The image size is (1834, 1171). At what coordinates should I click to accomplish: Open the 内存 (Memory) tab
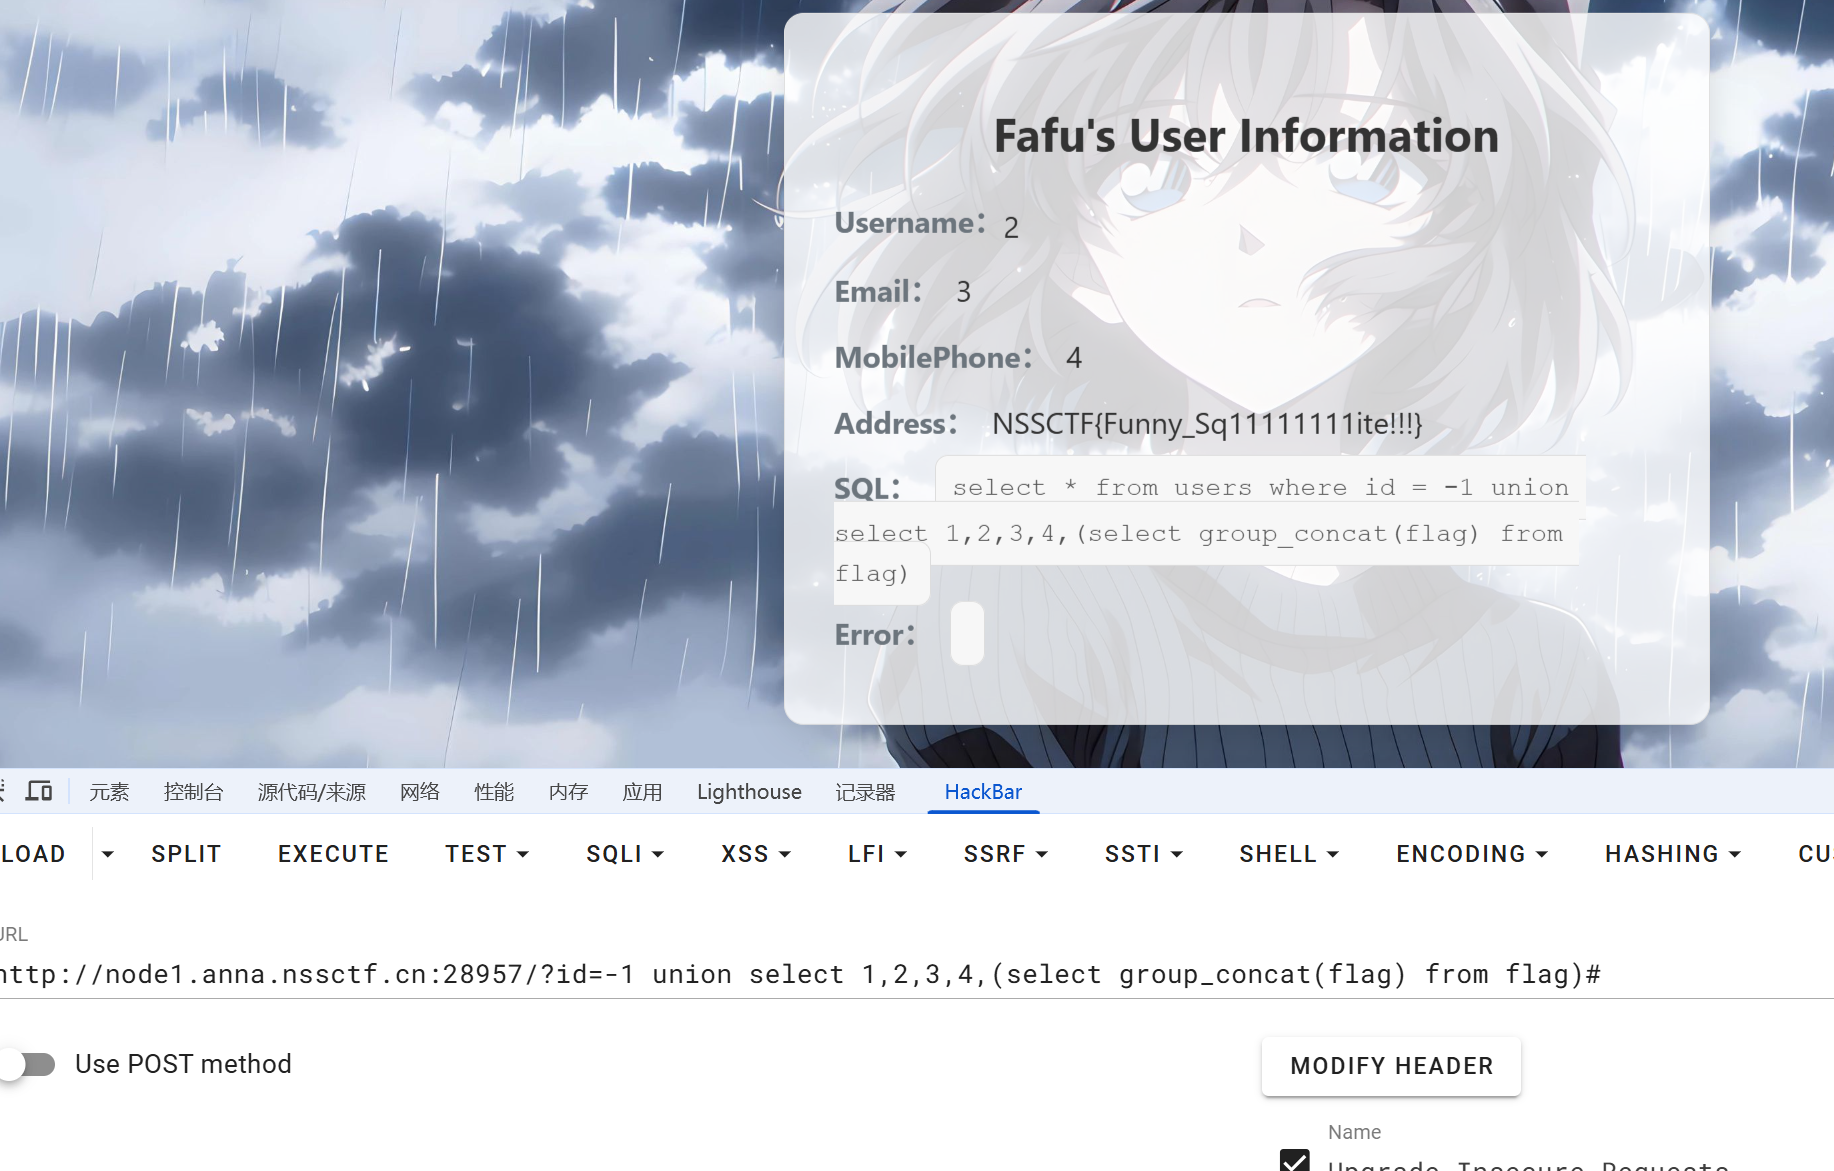coord(568,792)
